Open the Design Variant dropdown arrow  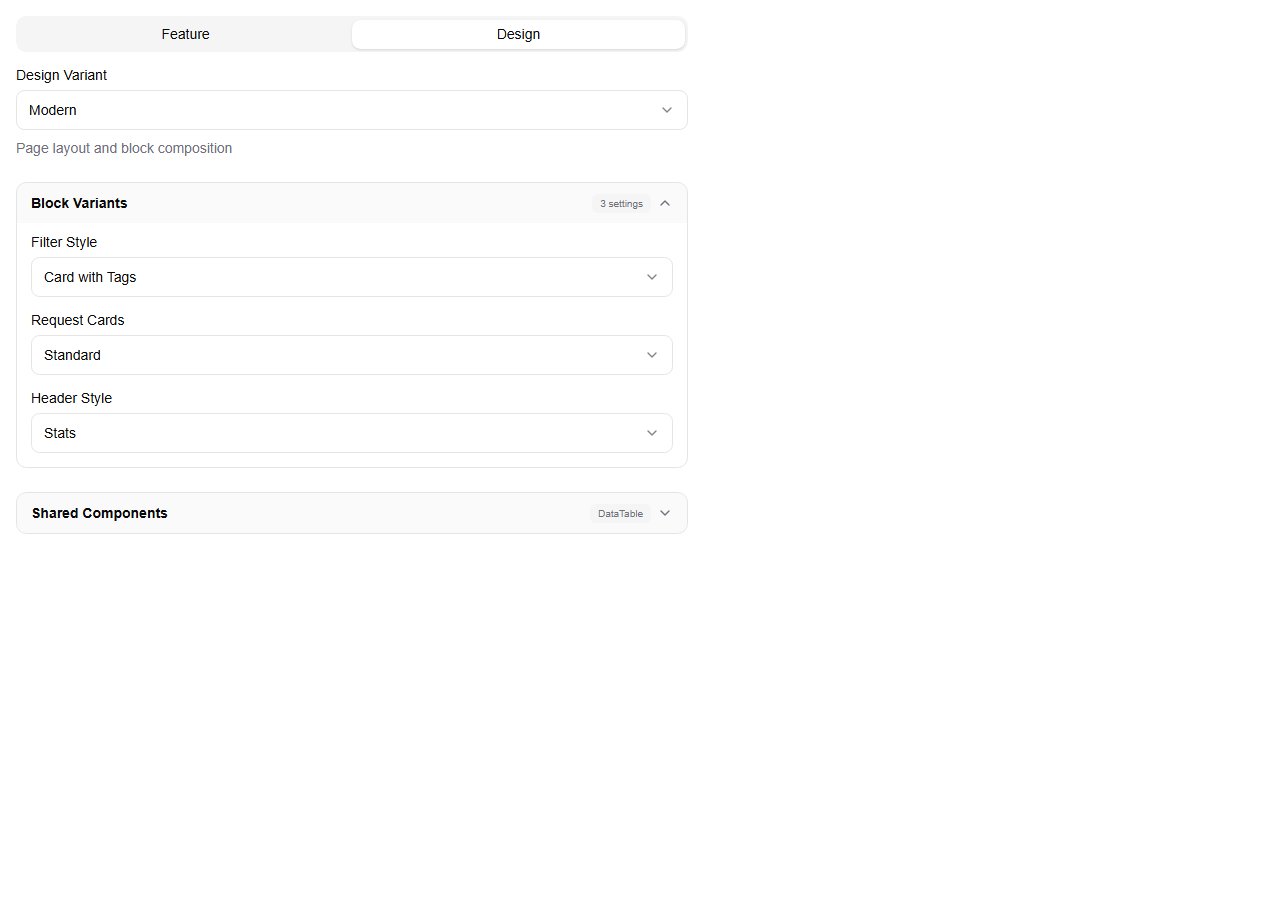[666, 110]
